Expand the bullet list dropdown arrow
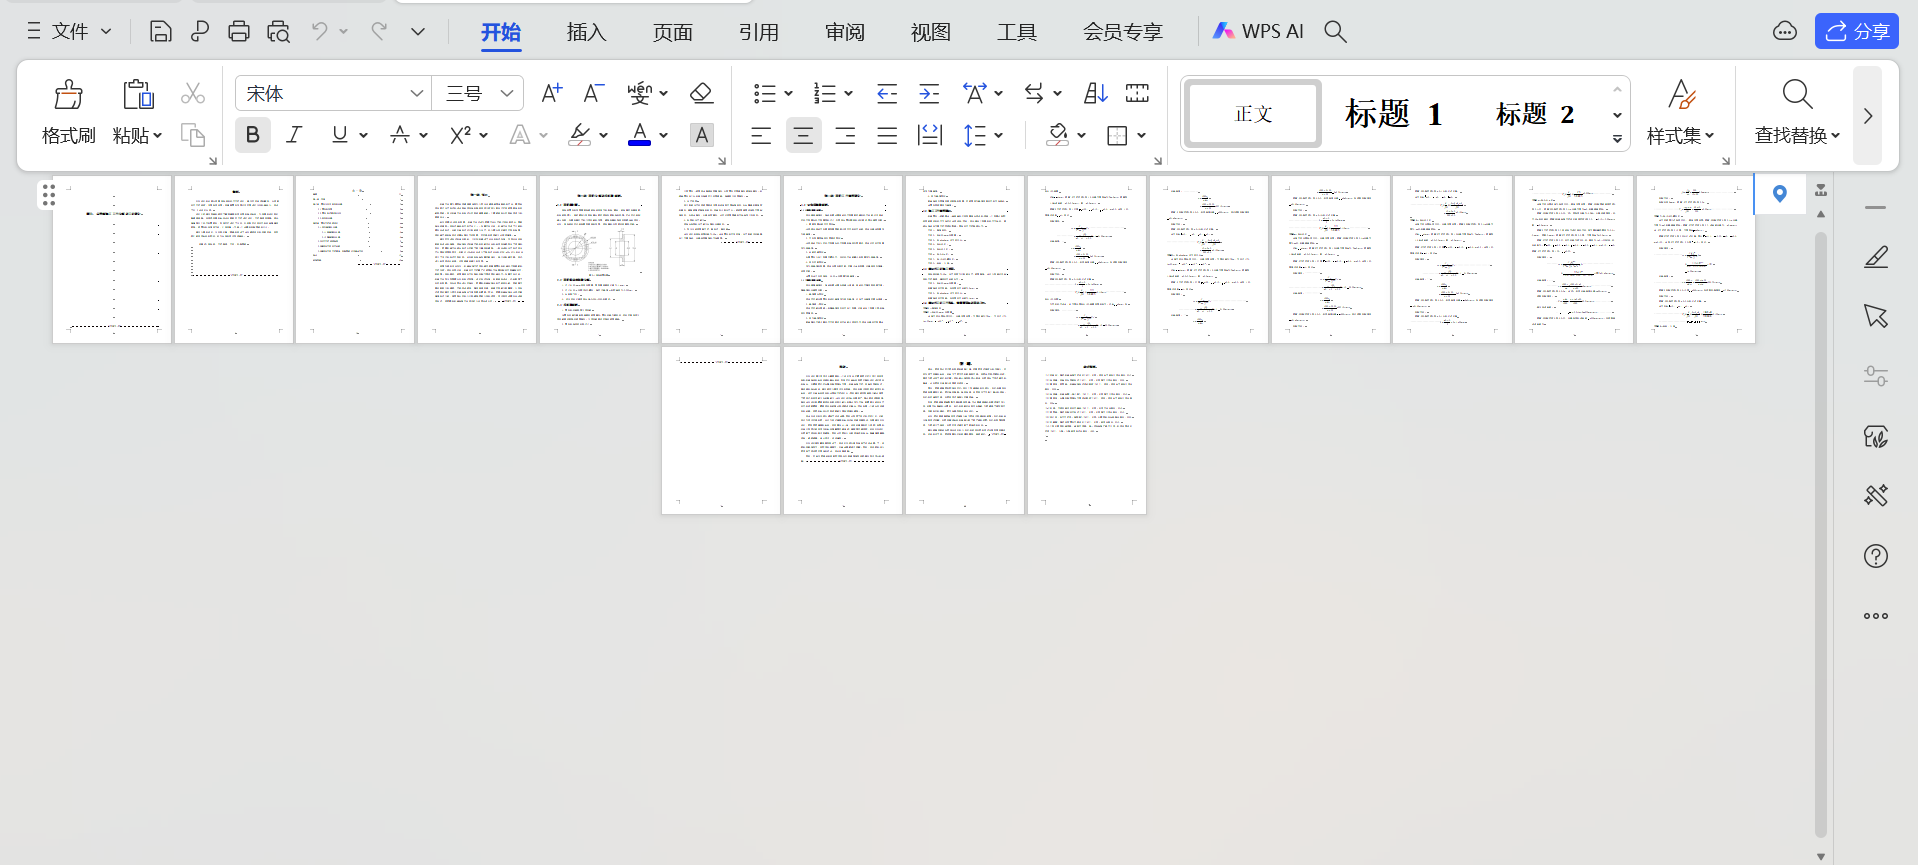This screenshot has height=865, width=1918. click(x=789, y=94)
